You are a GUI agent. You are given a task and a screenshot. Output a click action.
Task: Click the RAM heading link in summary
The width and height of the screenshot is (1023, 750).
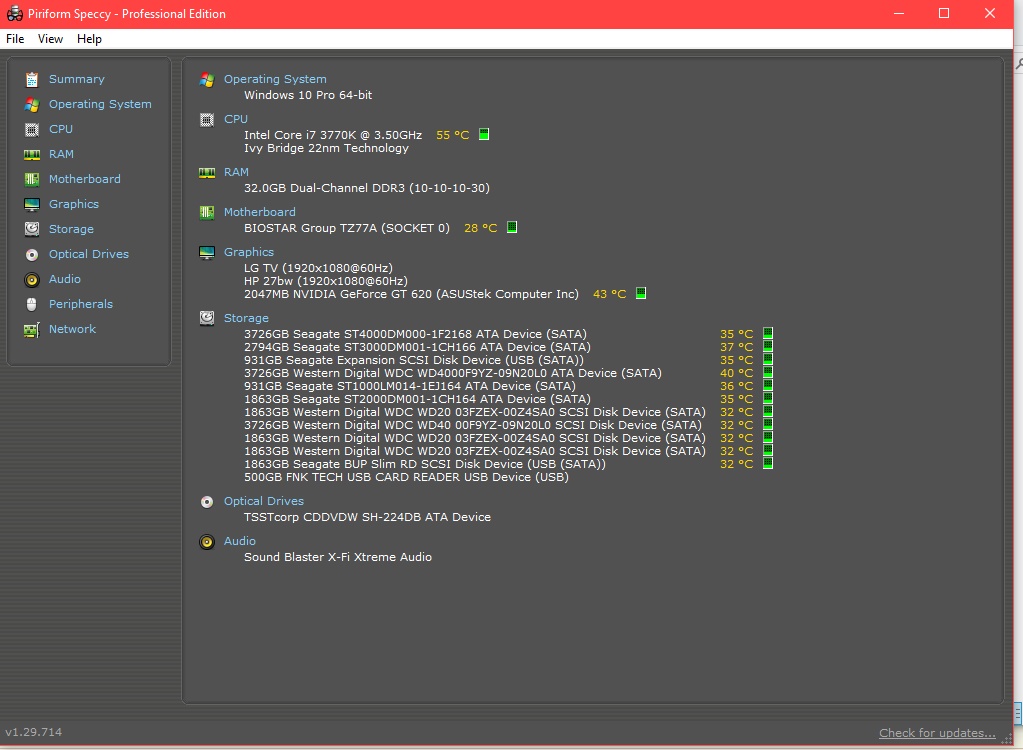pos(236,172)
